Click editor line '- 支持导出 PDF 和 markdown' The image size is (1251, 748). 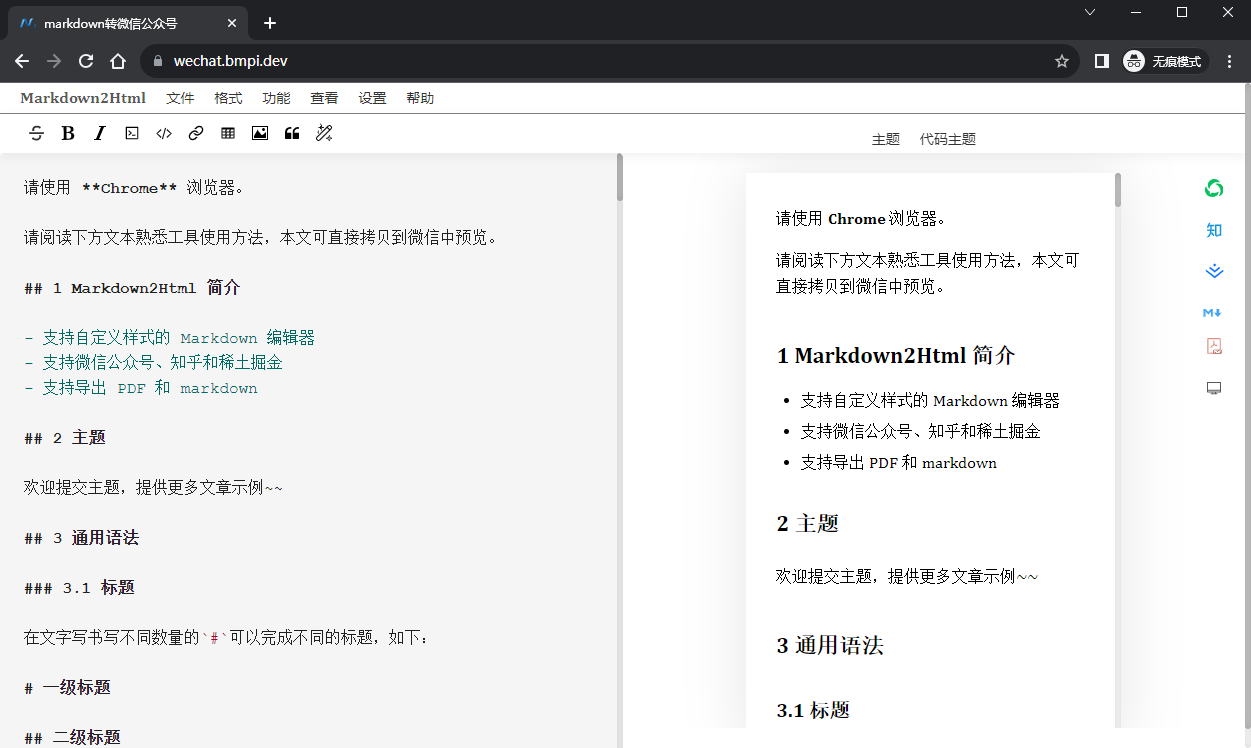pyautogui.click(x=141, y=388)
